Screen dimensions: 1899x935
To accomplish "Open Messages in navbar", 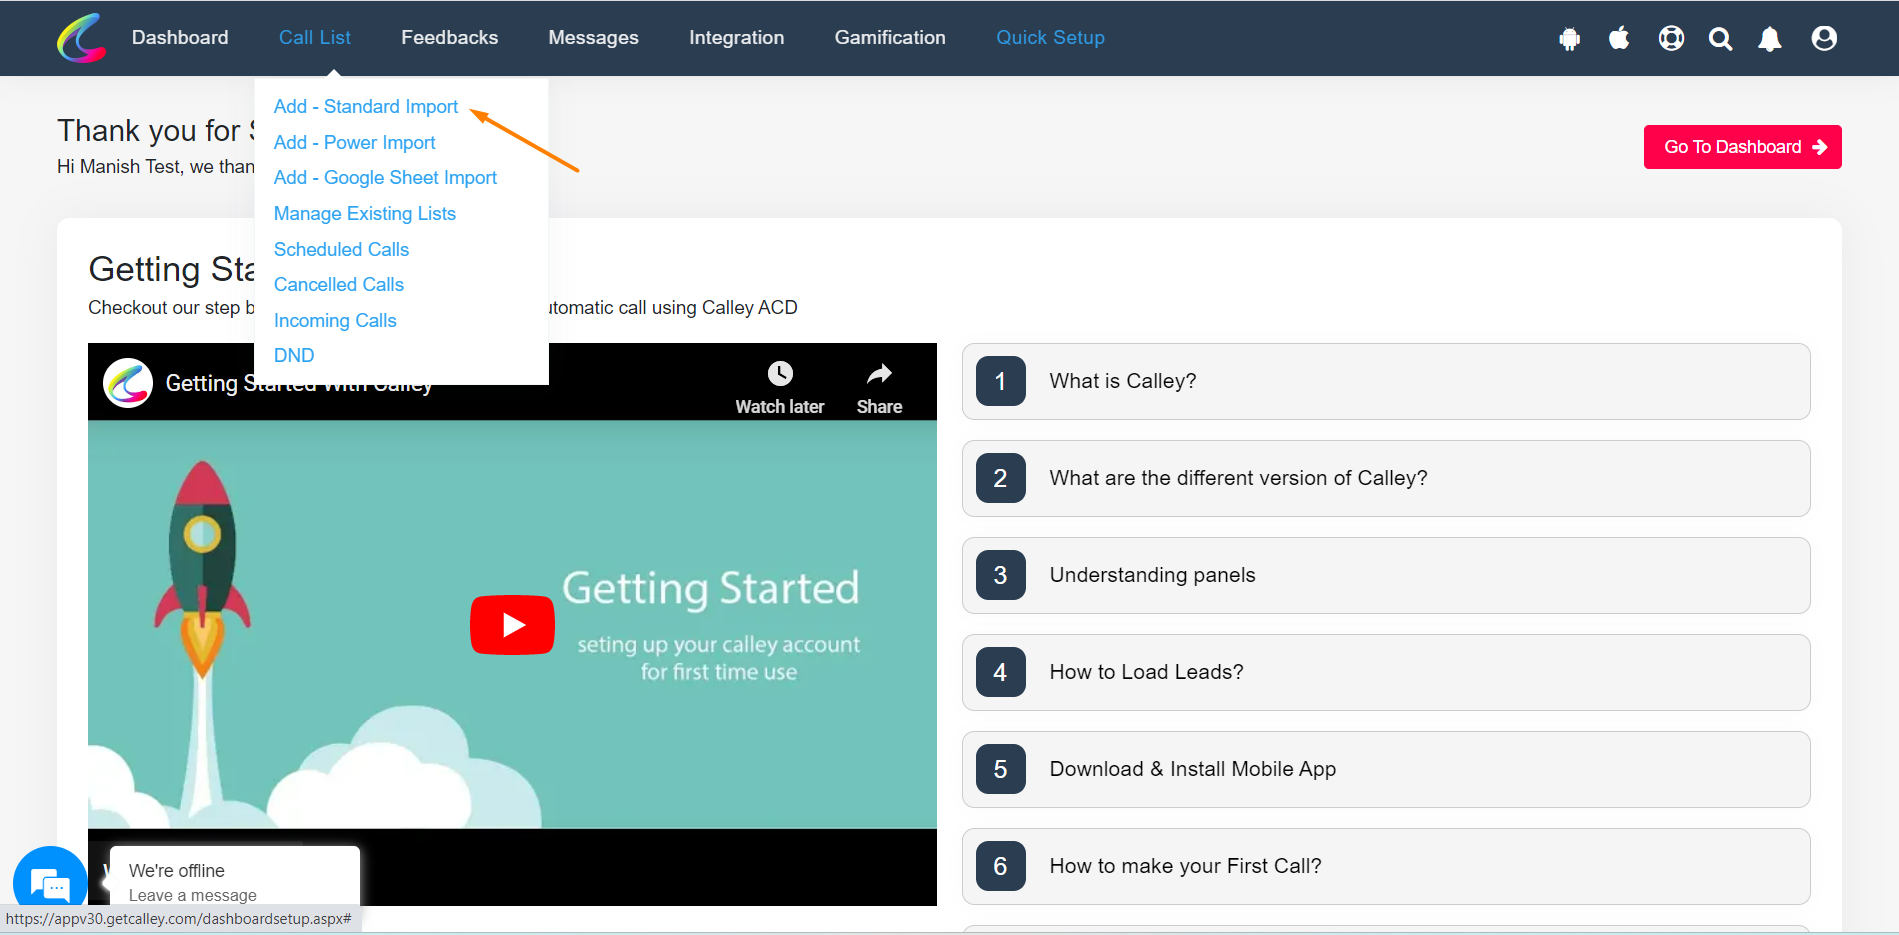I will coord(594,38).
